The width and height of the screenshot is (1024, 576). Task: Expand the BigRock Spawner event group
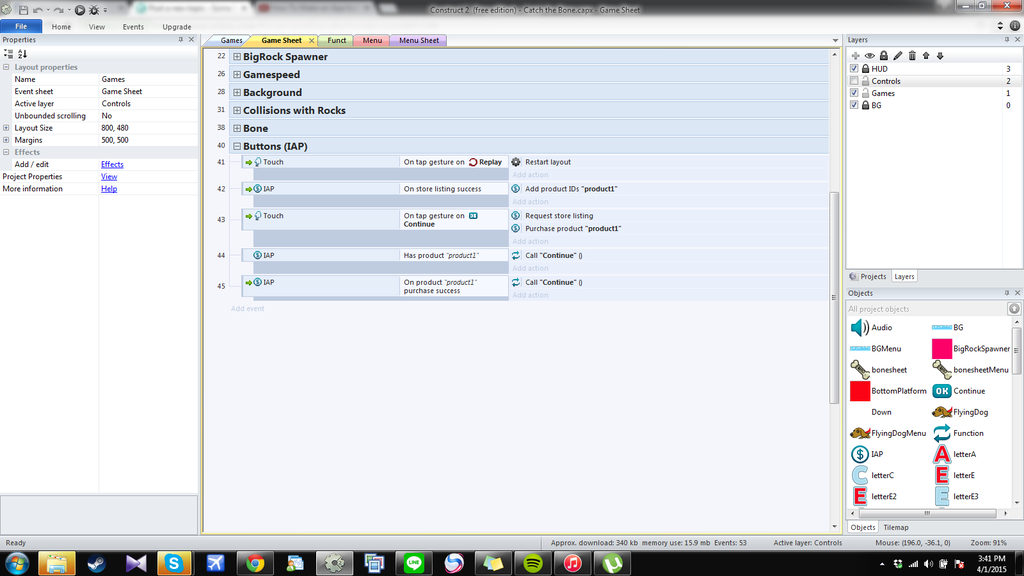[x=237, y=57]
